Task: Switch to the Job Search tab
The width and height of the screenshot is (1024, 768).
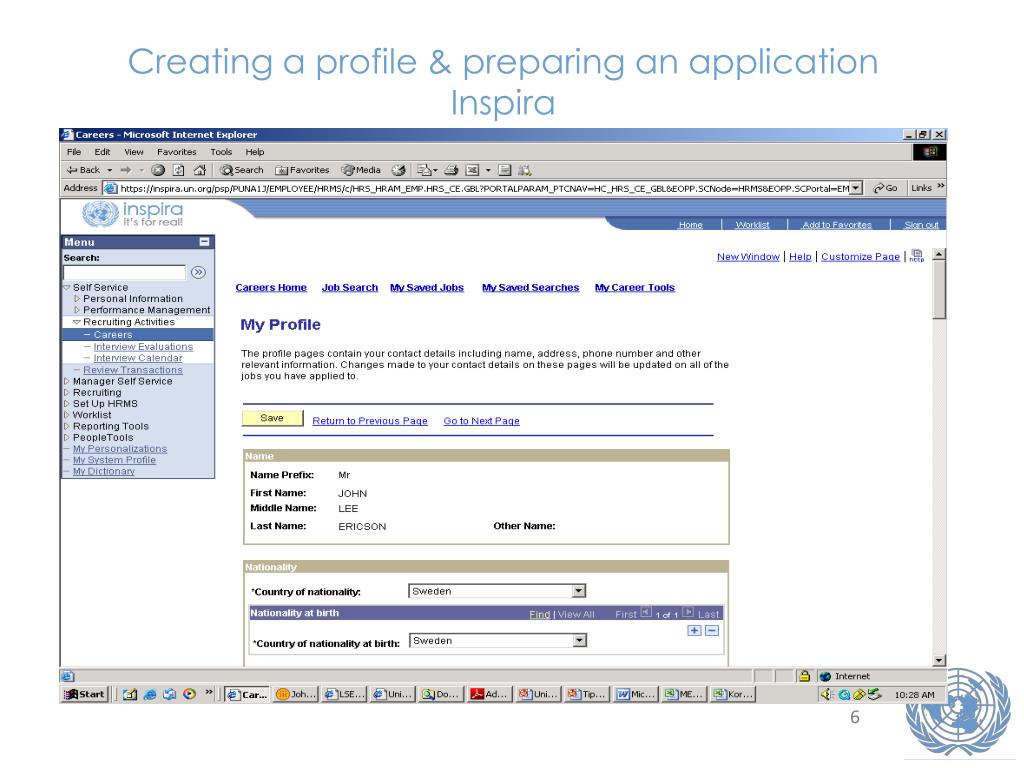Action: tap(349, 287)
